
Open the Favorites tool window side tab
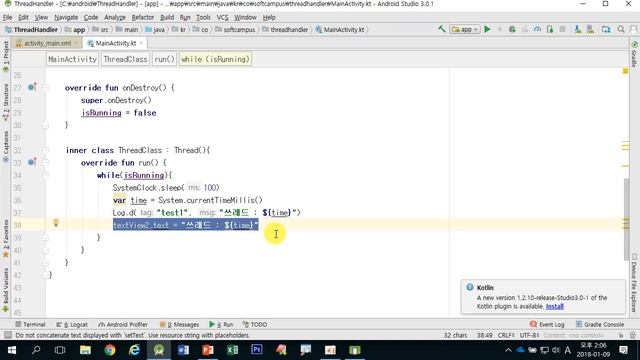[x=5, y=238]
